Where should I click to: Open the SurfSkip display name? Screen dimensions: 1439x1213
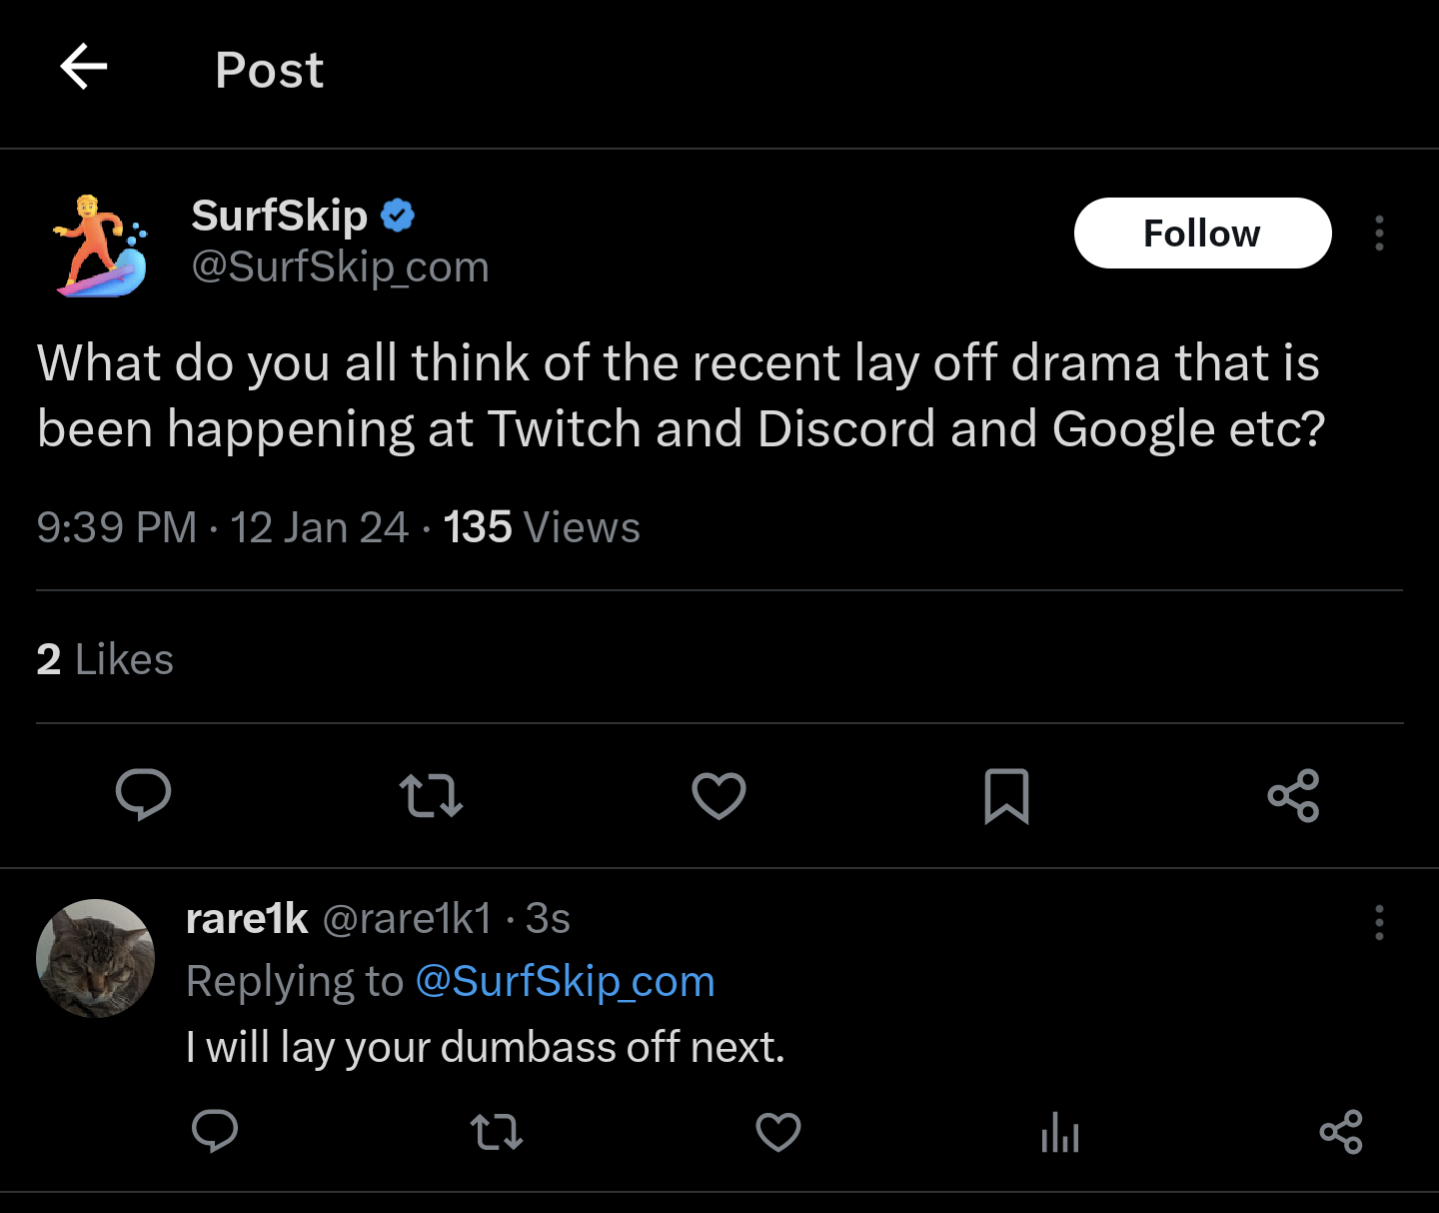pos(280,215)
